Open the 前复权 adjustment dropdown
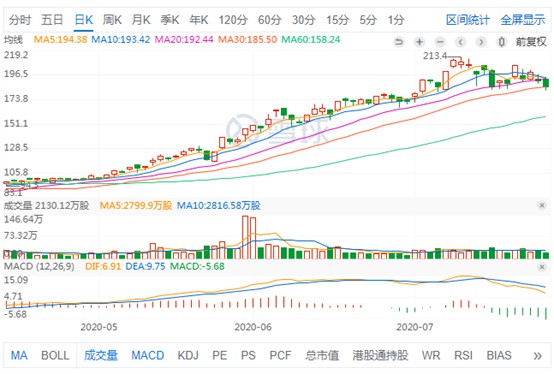The width and height of the screenshot is (554, 374). click(x=531, y=42)
